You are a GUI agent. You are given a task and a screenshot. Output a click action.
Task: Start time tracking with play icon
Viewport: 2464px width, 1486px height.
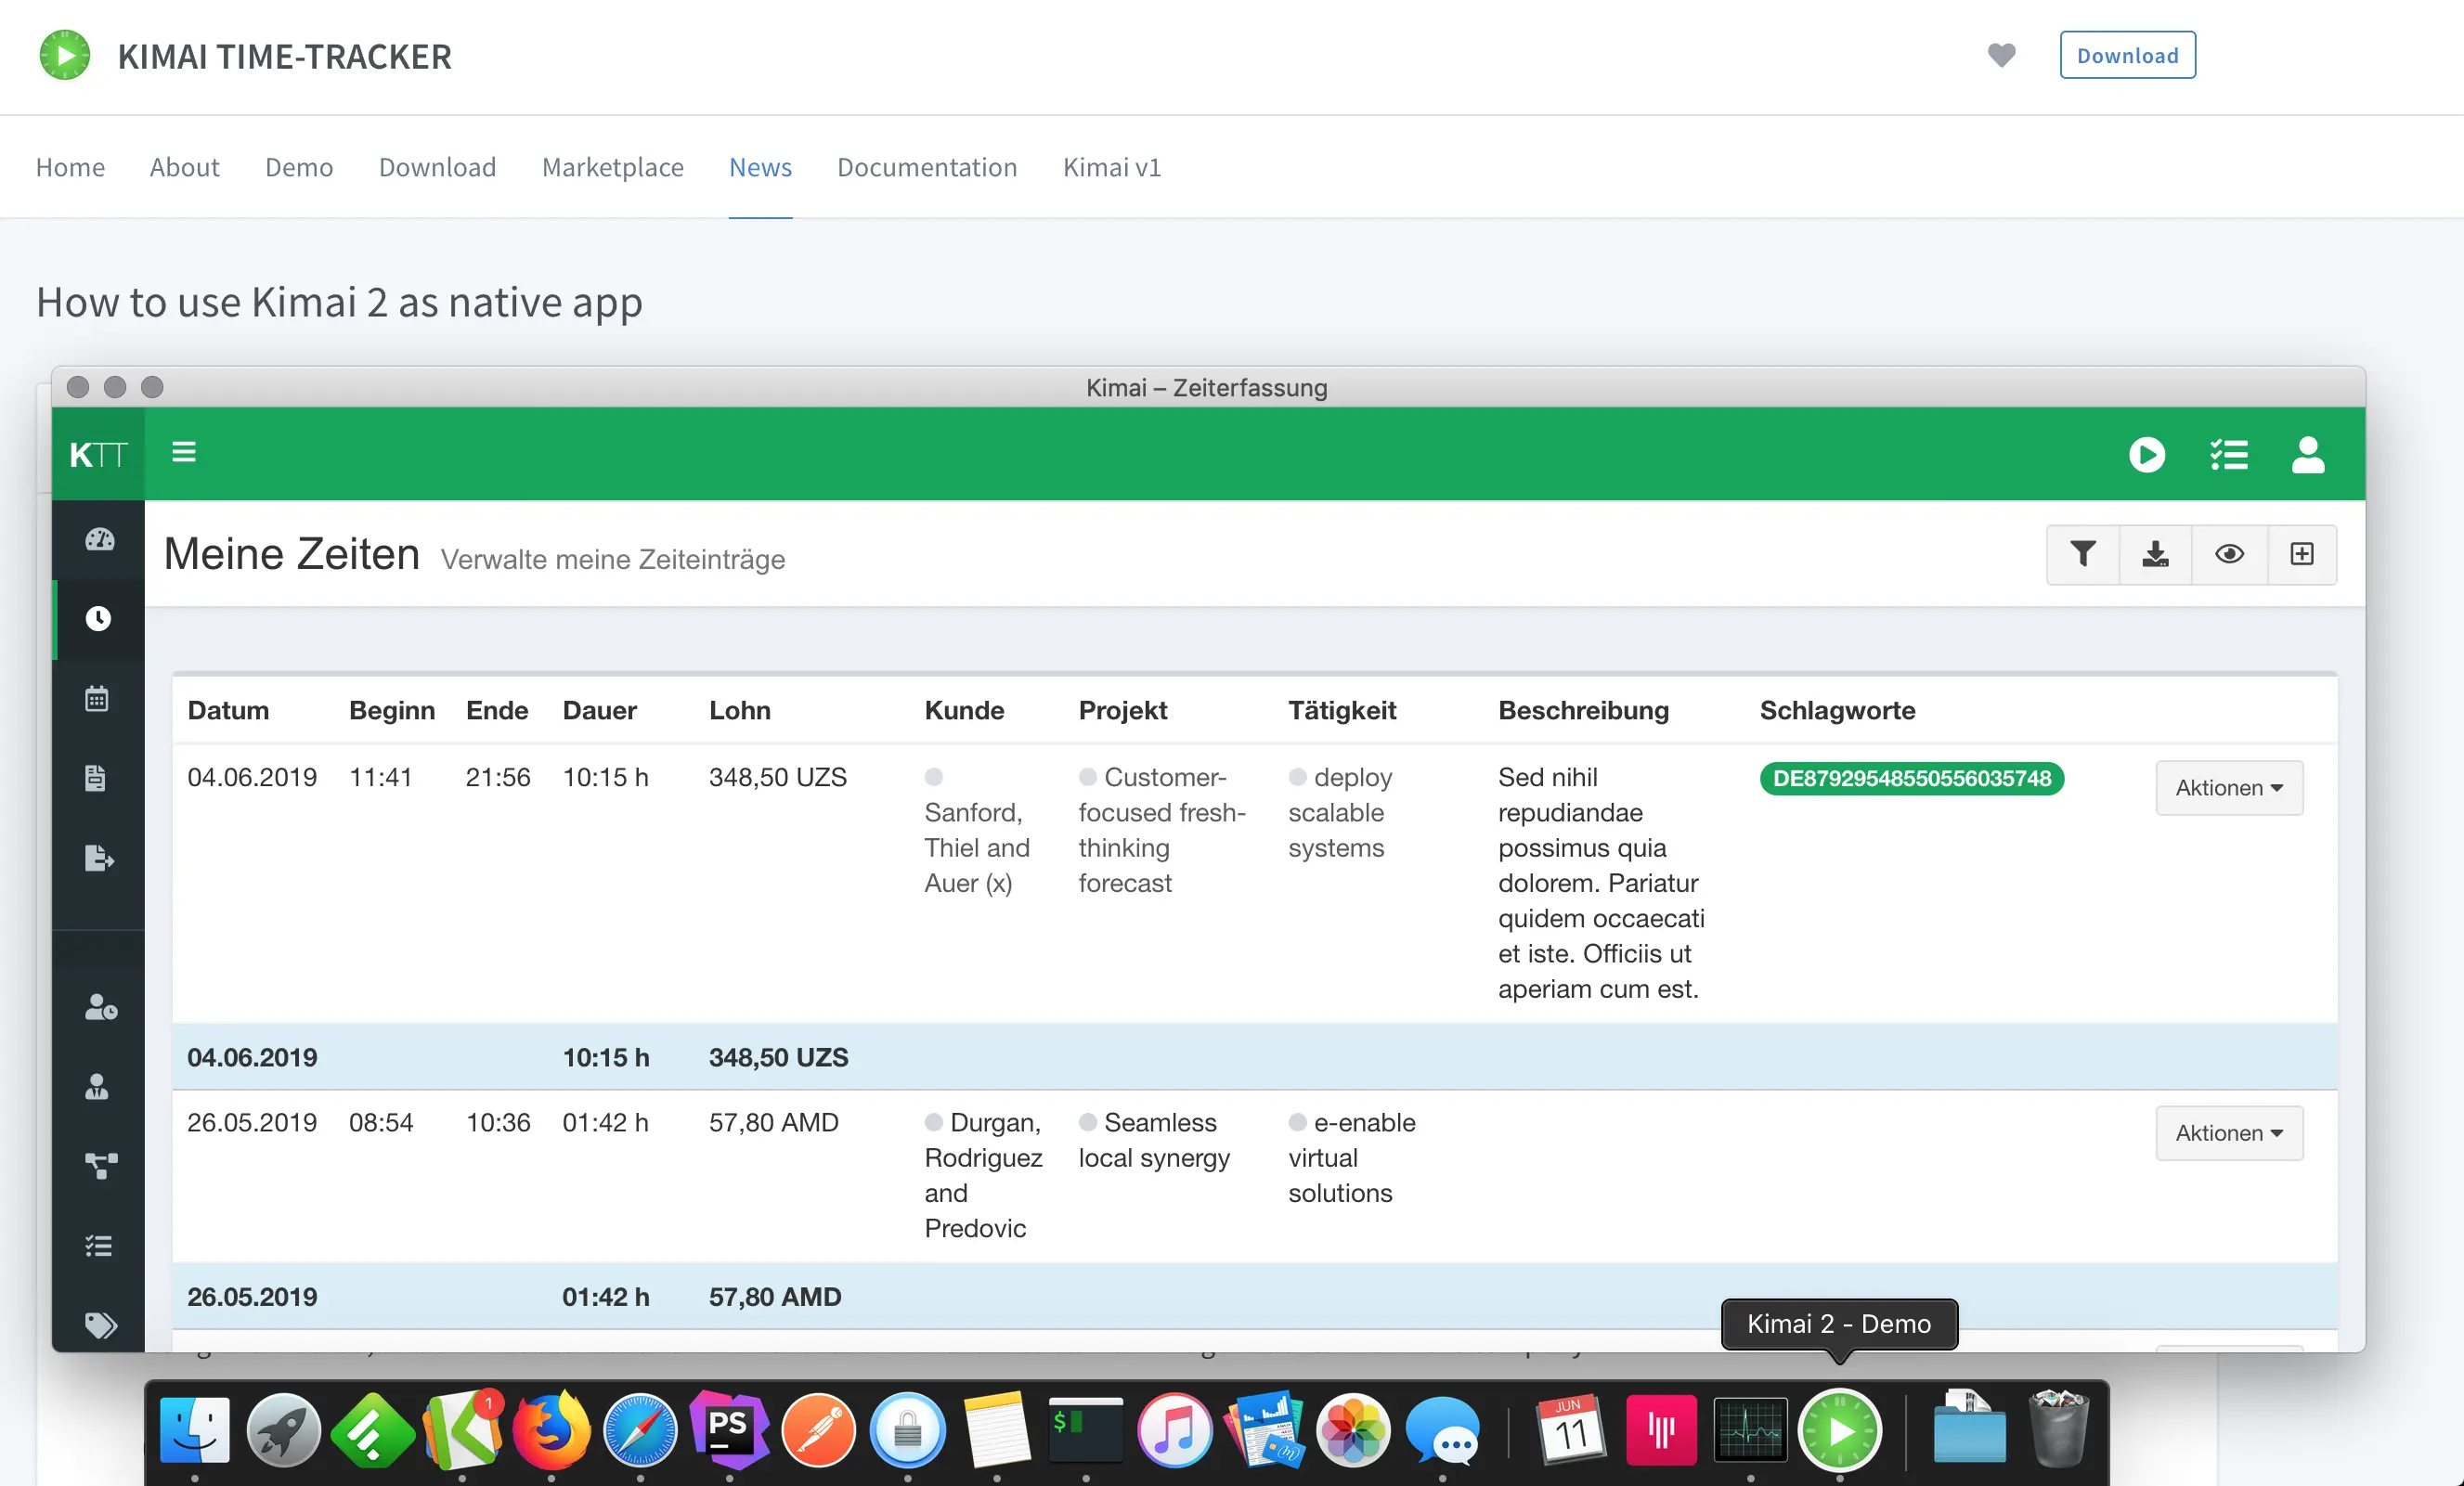pos(2146,454)
